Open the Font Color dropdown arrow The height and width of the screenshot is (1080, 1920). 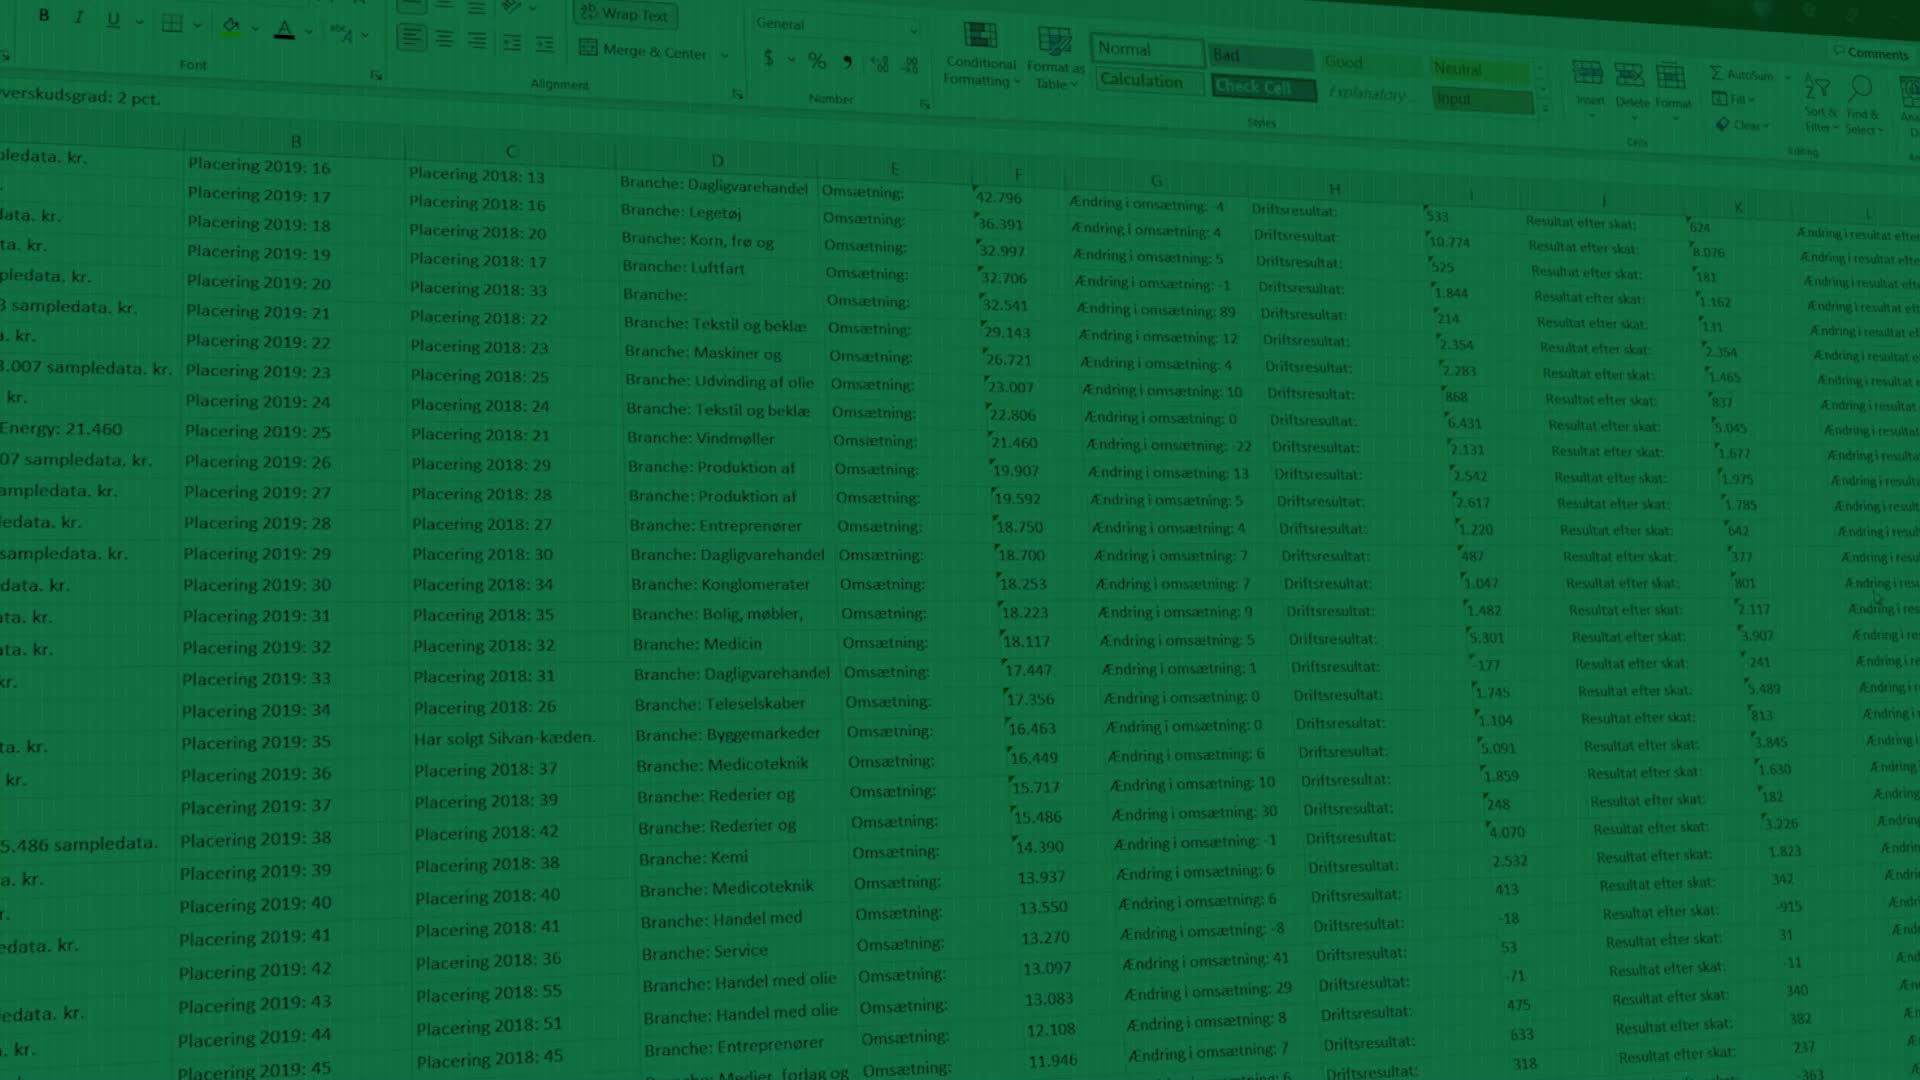309,32
